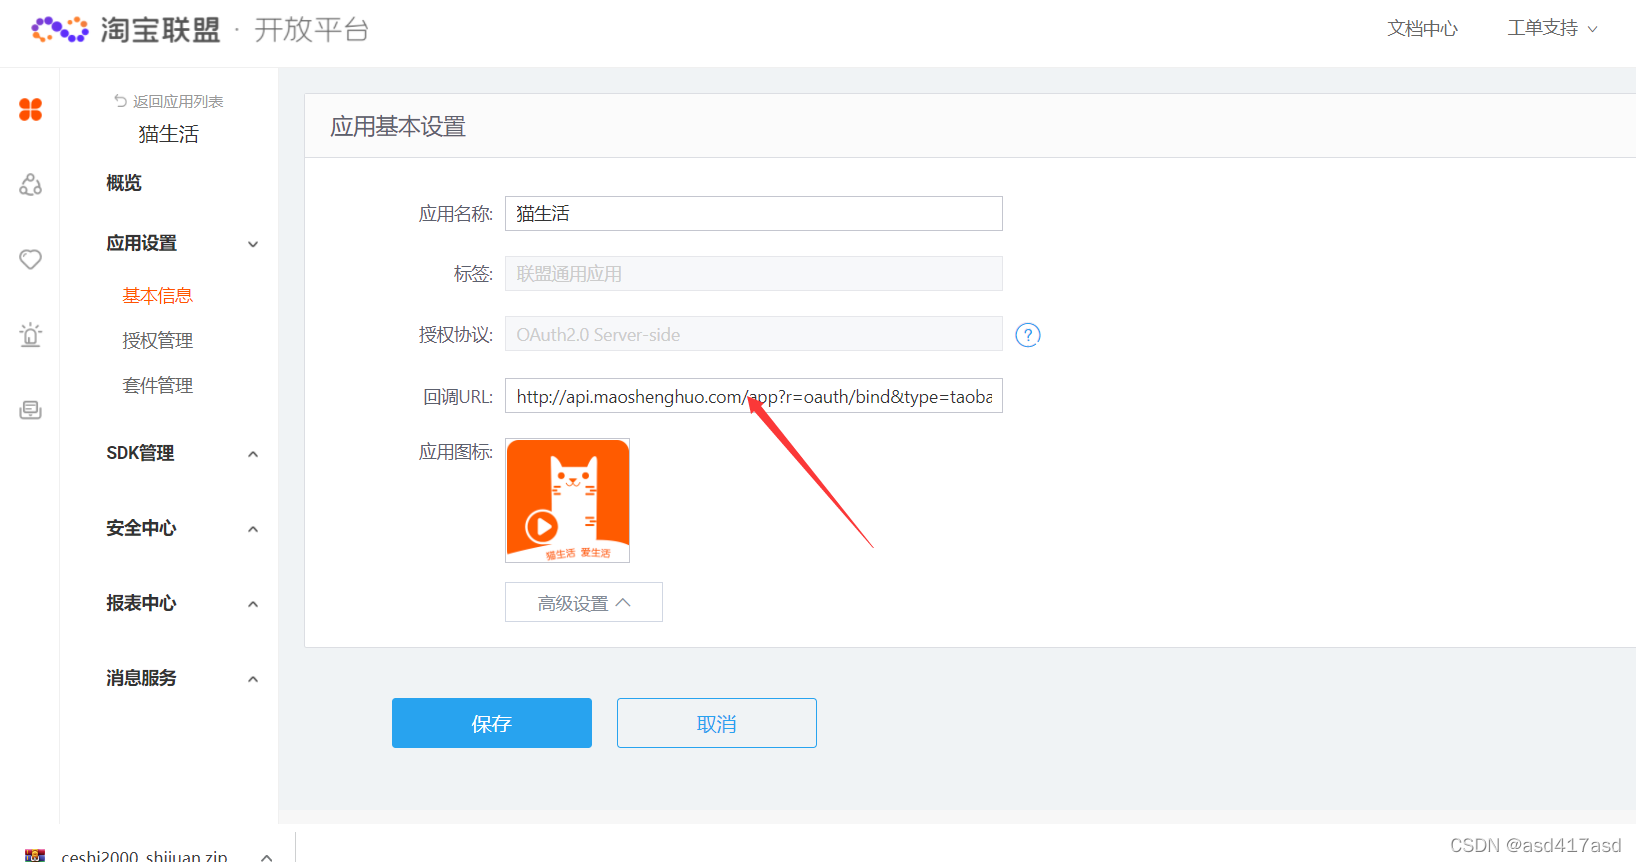
Task: Open the 概览 menu item
Action: coord(124,183)
